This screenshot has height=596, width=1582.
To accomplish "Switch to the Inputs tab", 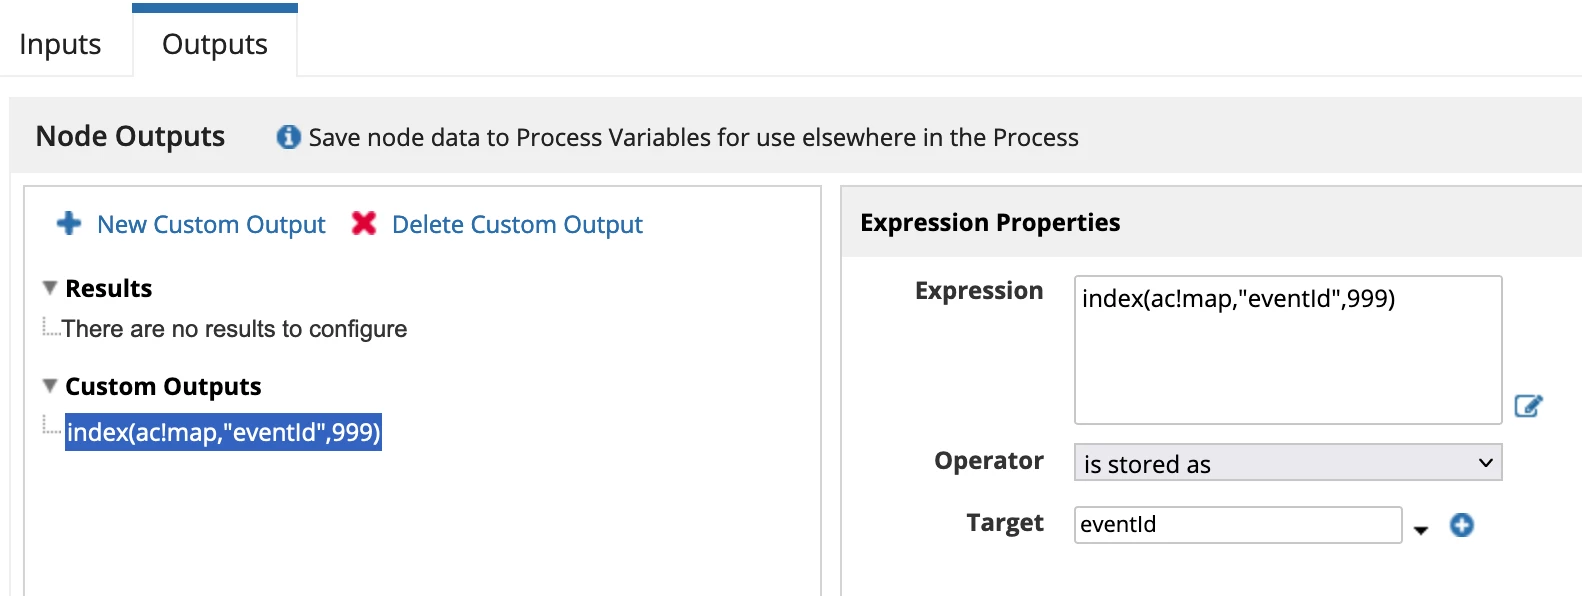I will click(60, 44).
